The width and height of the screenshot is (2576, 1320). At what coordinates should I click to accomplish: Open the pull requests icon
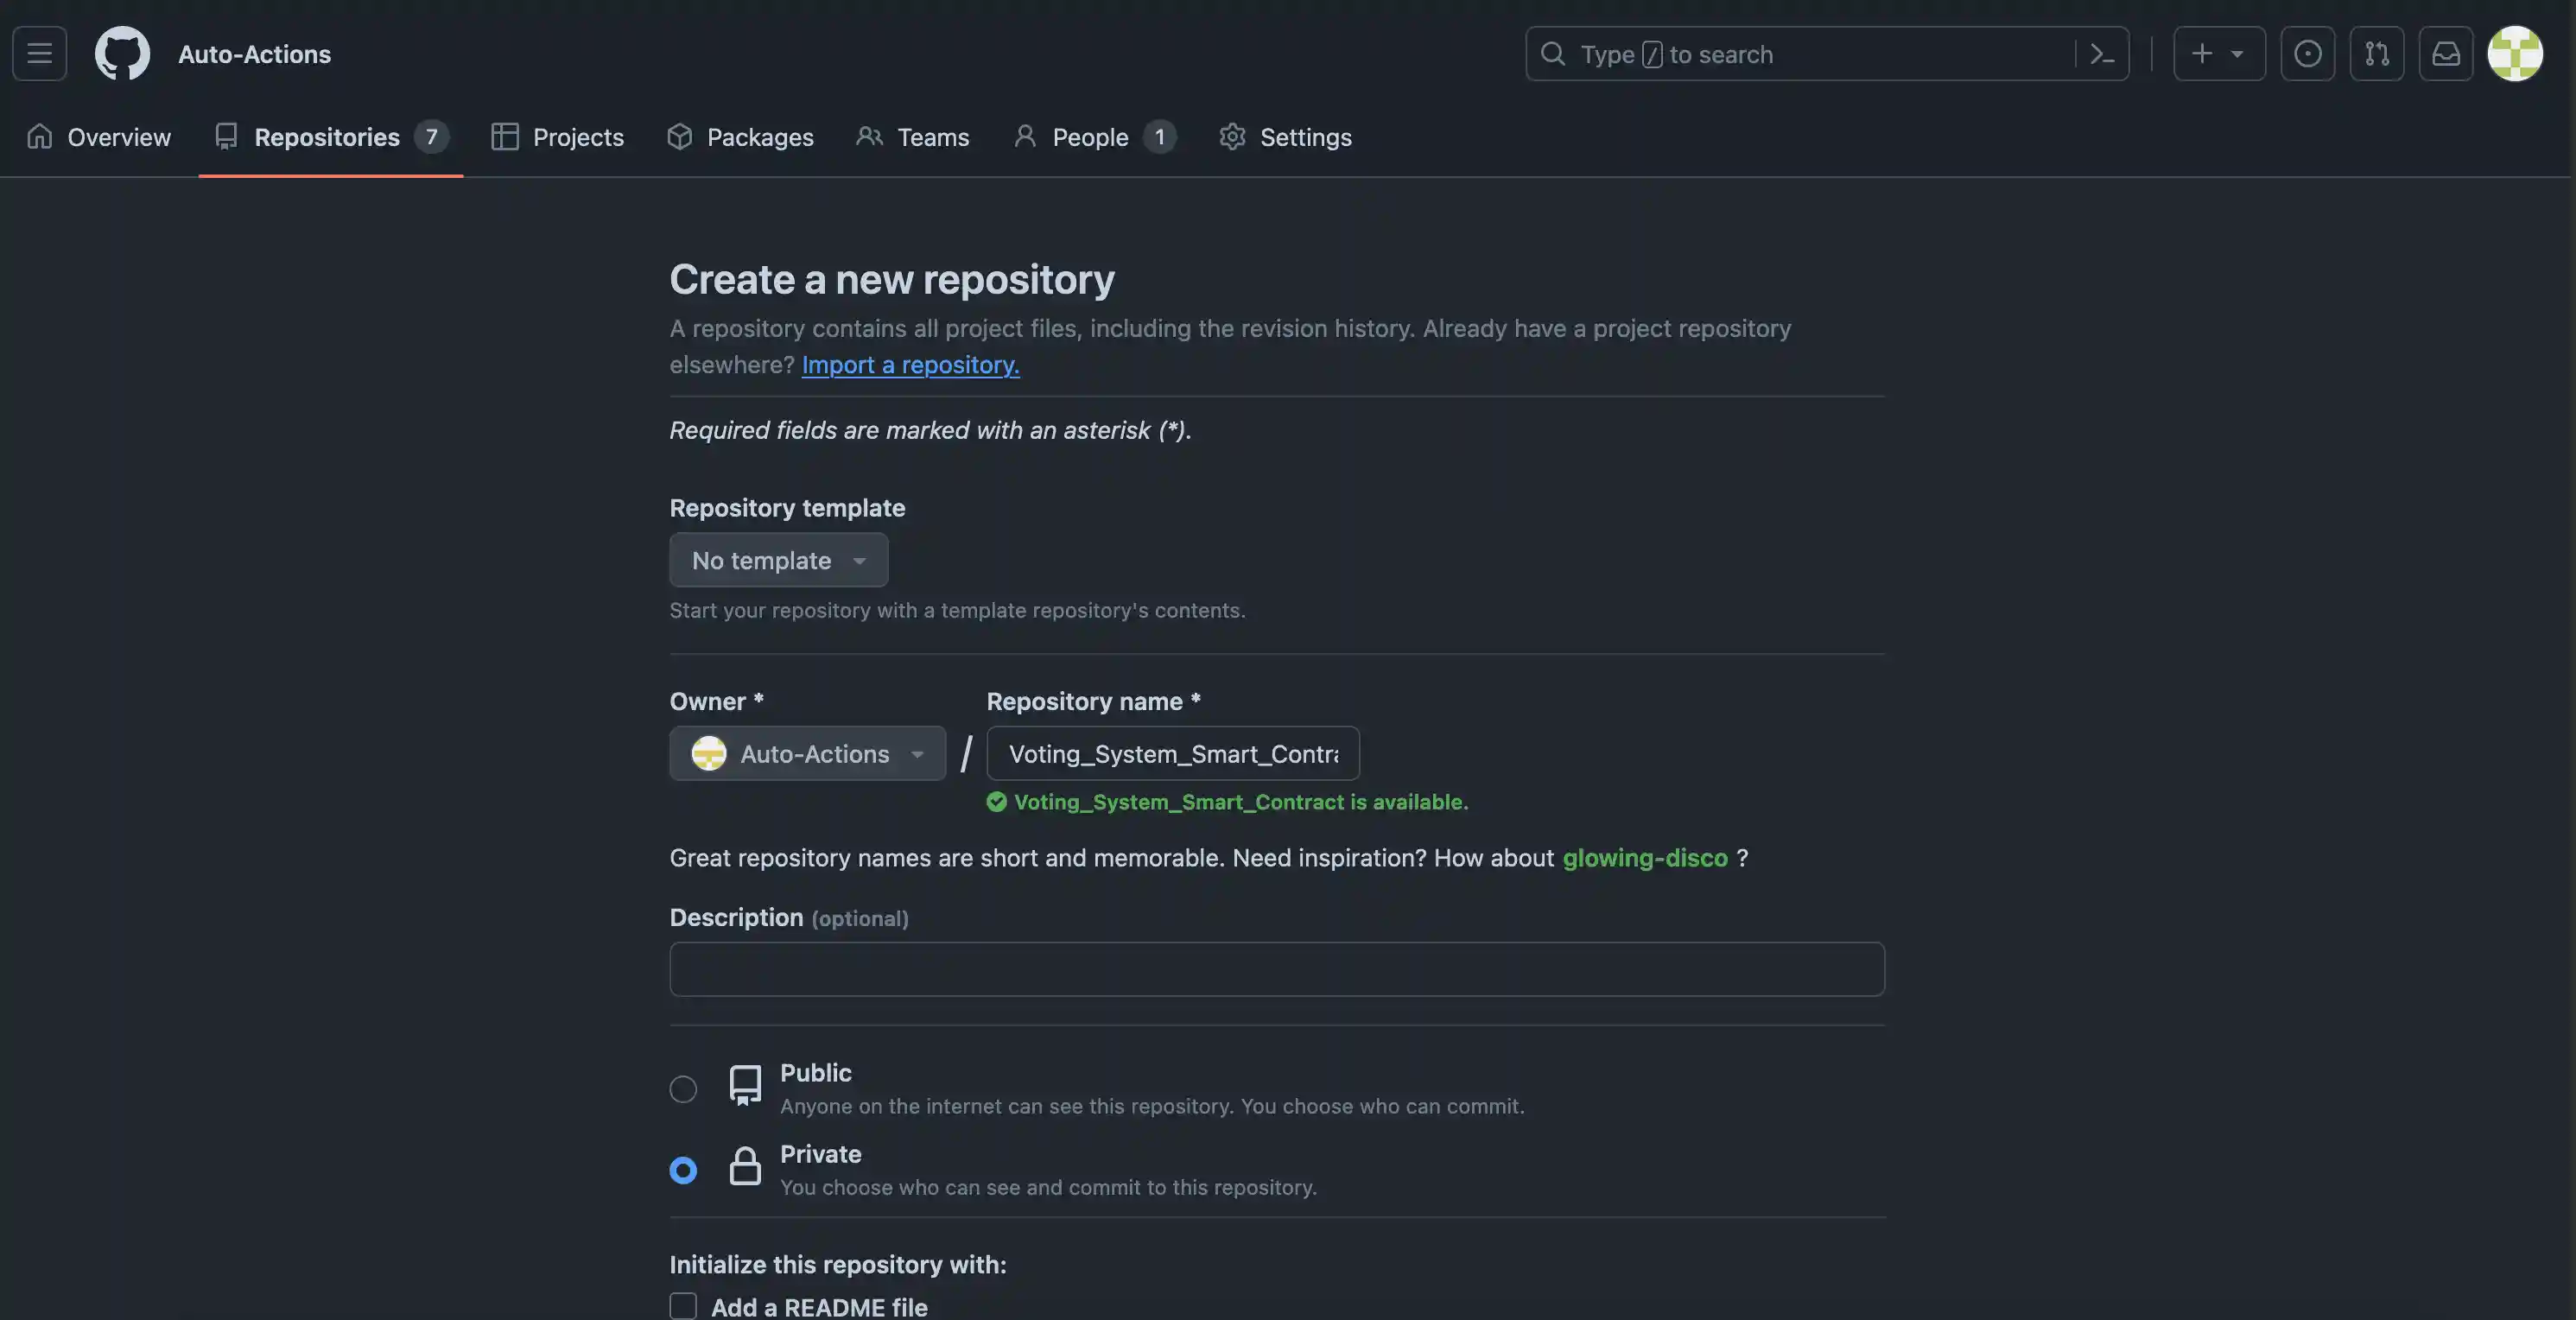pos(2377,53)
